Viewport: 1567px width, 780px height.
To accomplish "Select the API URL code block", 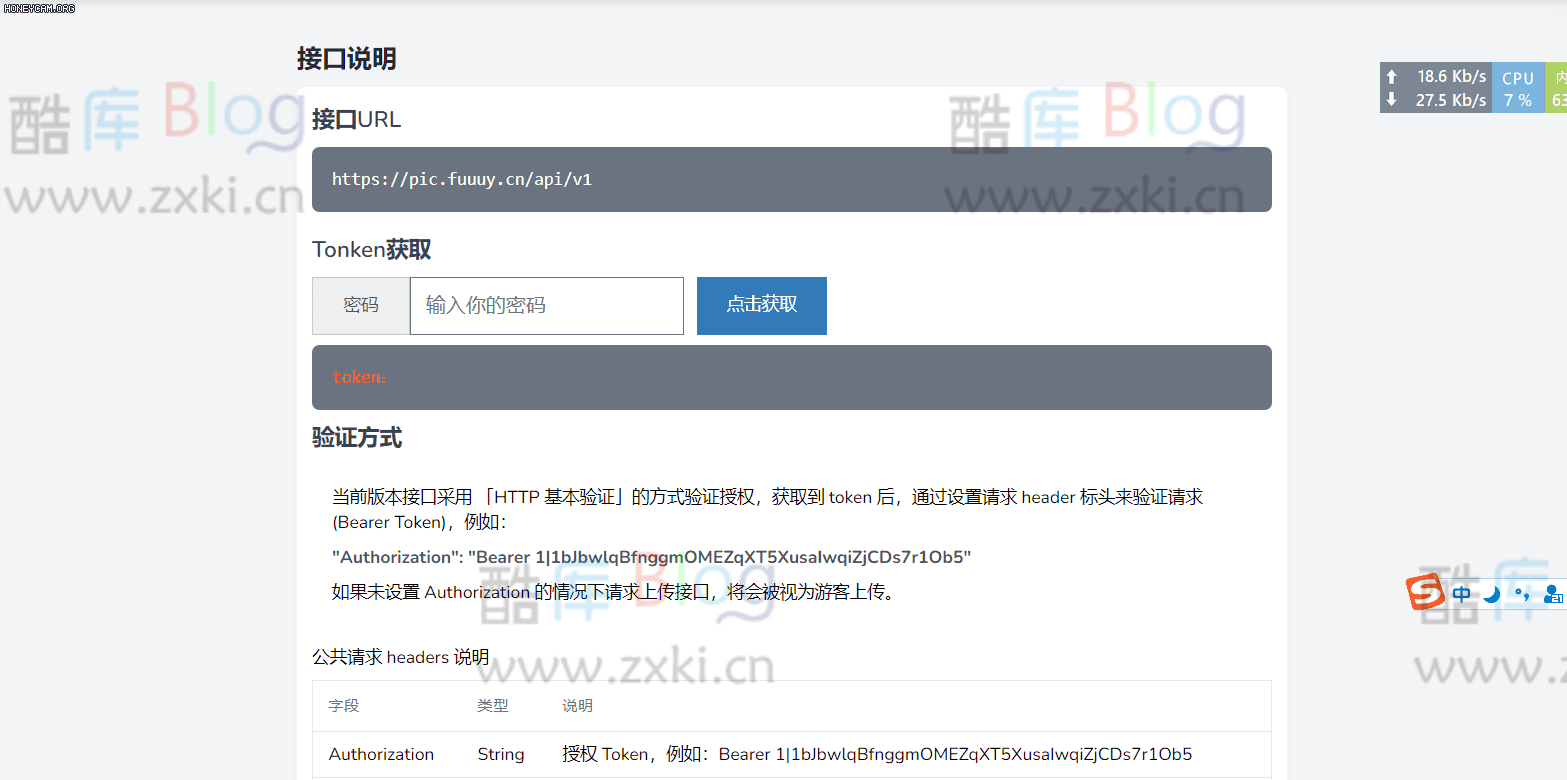I will 791,179.
